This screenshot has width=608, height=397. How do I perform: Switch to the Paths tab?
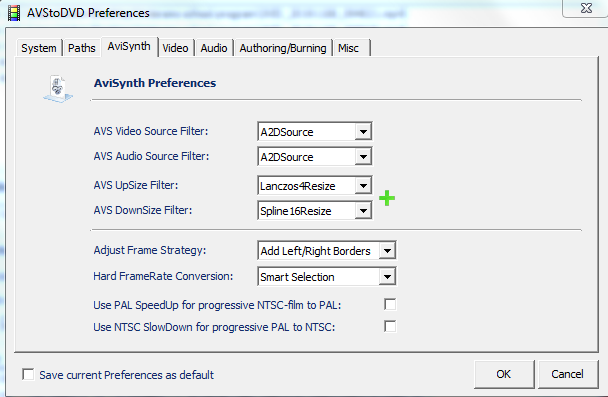pos(81,48)
